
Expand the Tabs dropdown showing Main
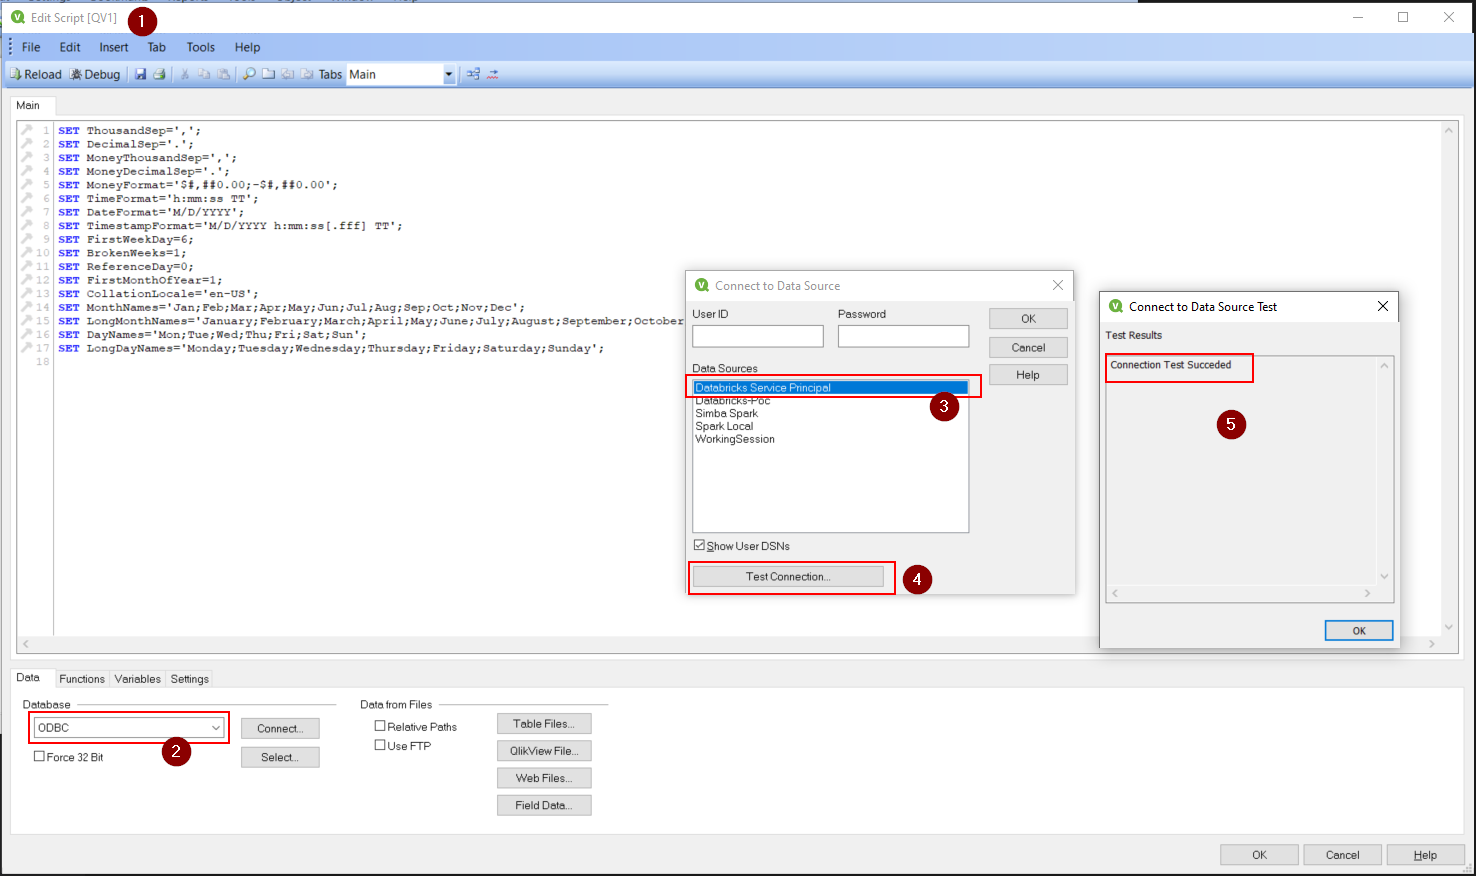448,74
